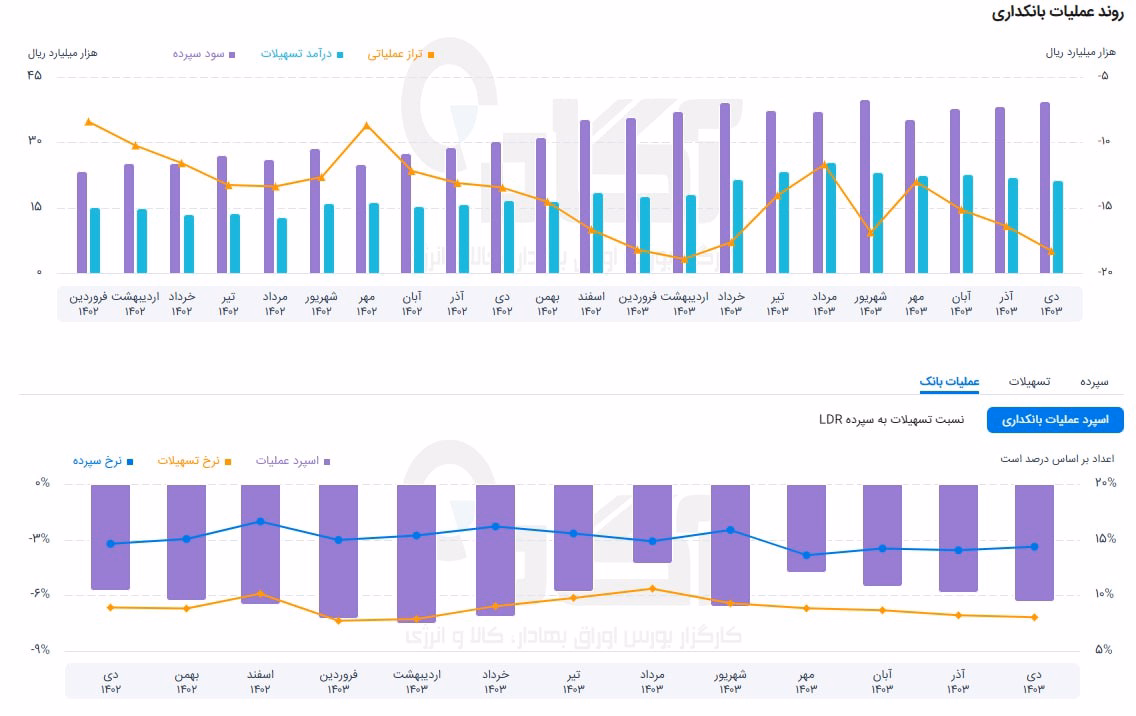1136x716 pixels.
Task: Click the orange نرخ تسهیلات point at مرداد ۱۴۰۳
Action: pyautogui.click(x=652, y=588)
